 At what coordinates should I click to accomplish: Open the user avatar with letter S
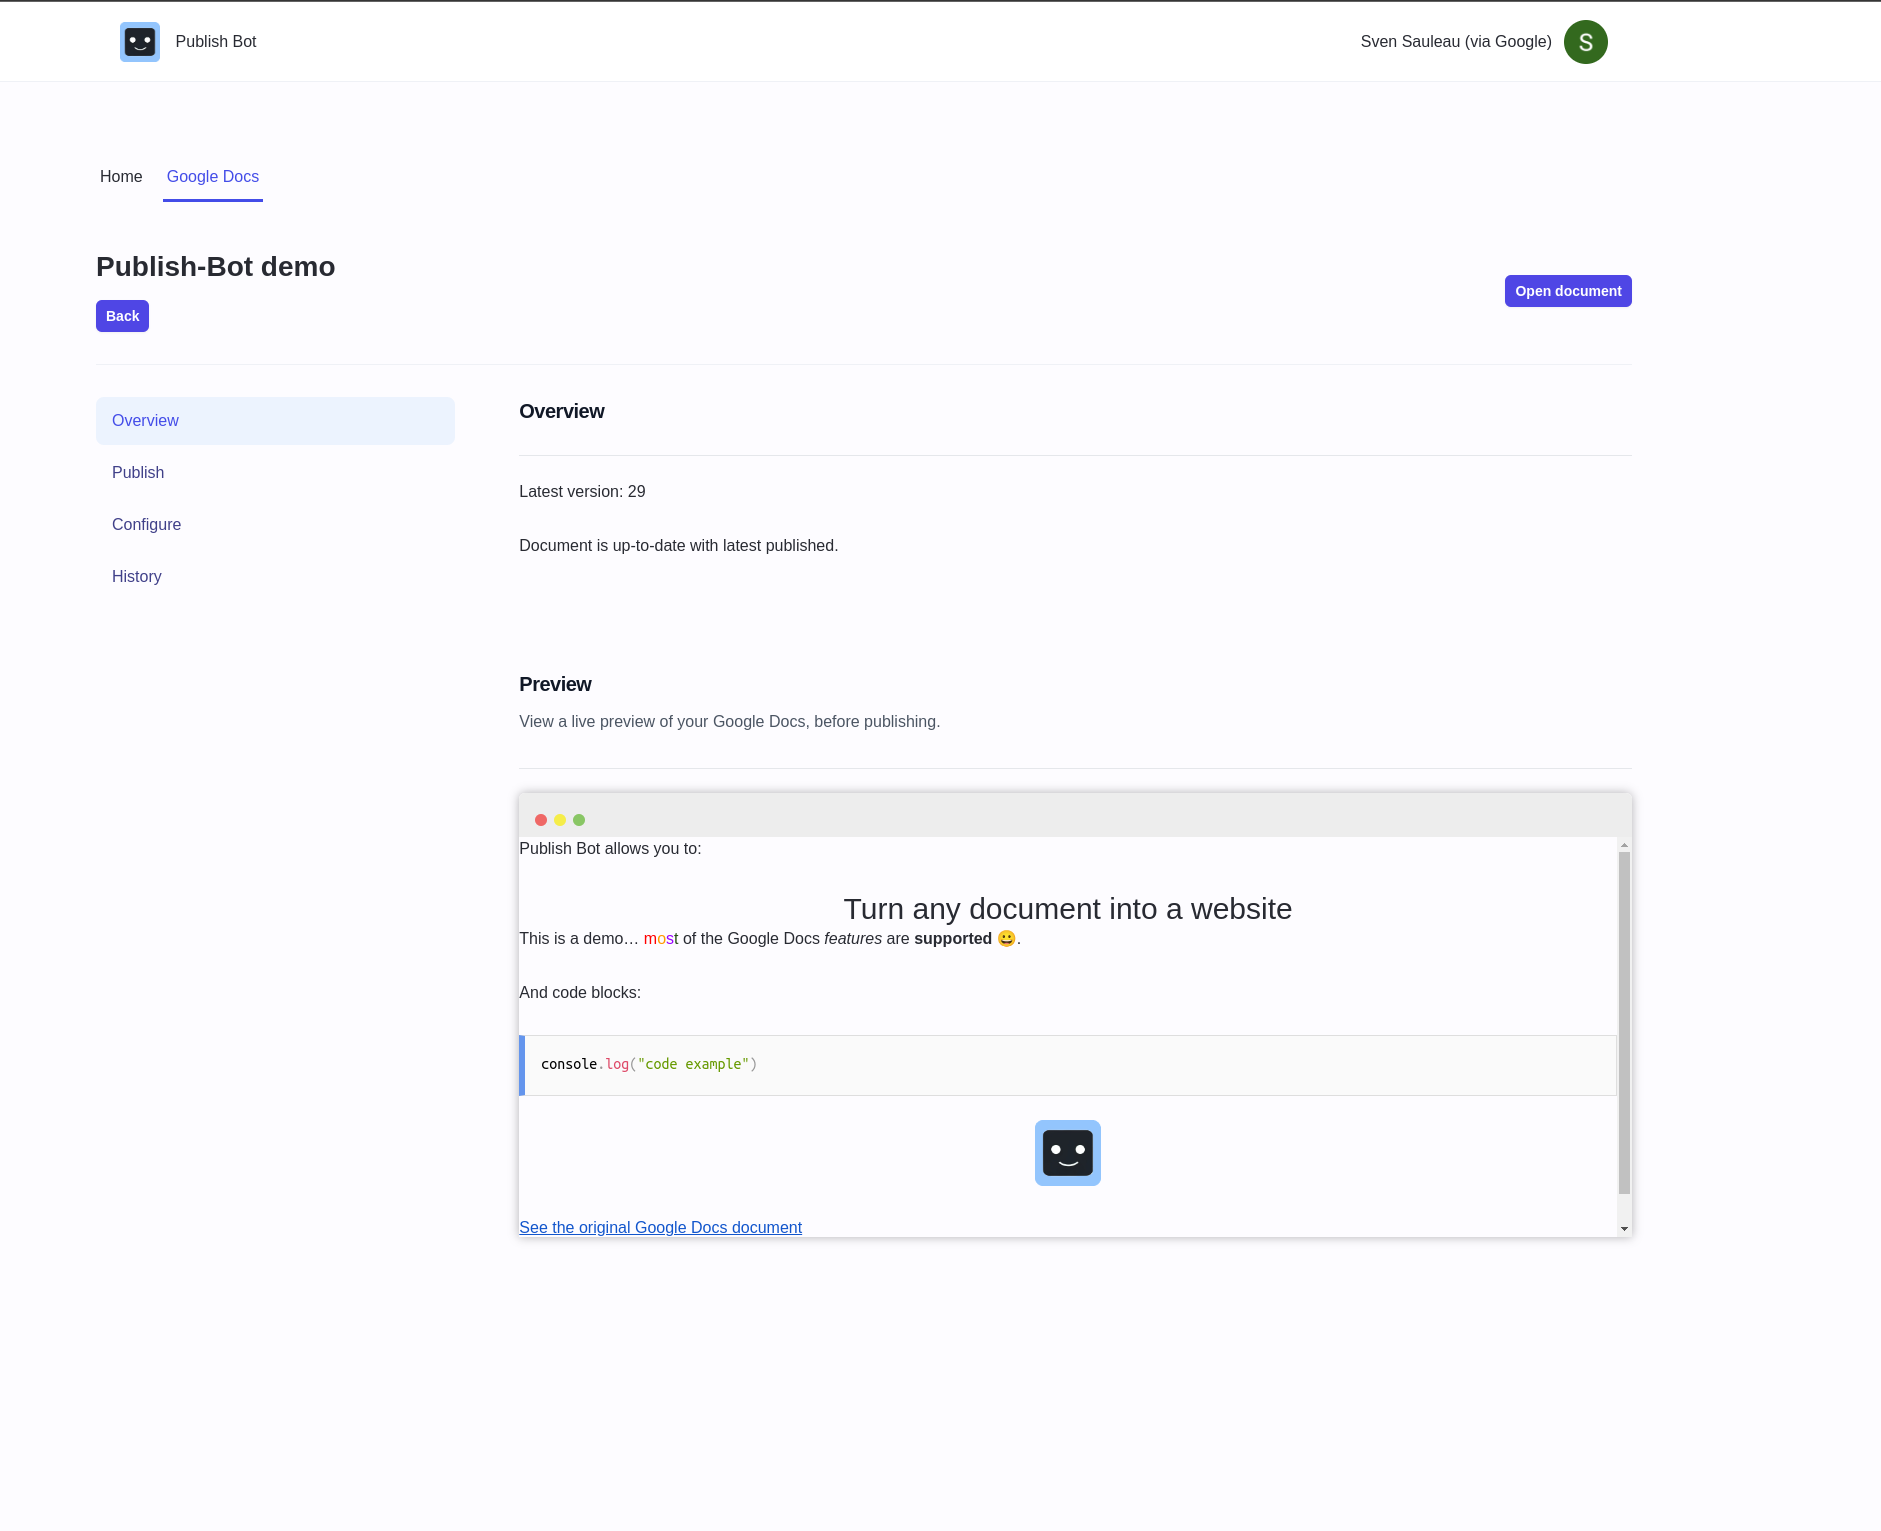(x=1585, y=42)
